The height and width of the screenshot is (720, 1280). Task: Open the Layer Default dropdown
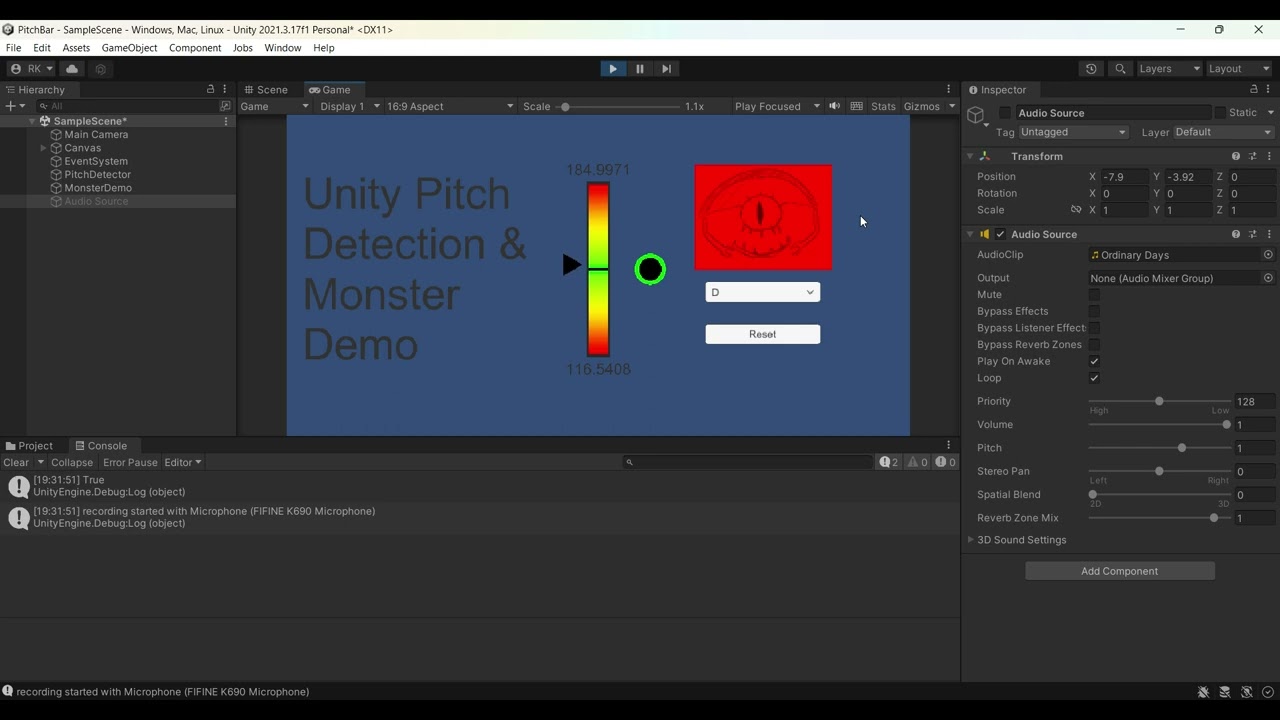tap(1223, 132)
